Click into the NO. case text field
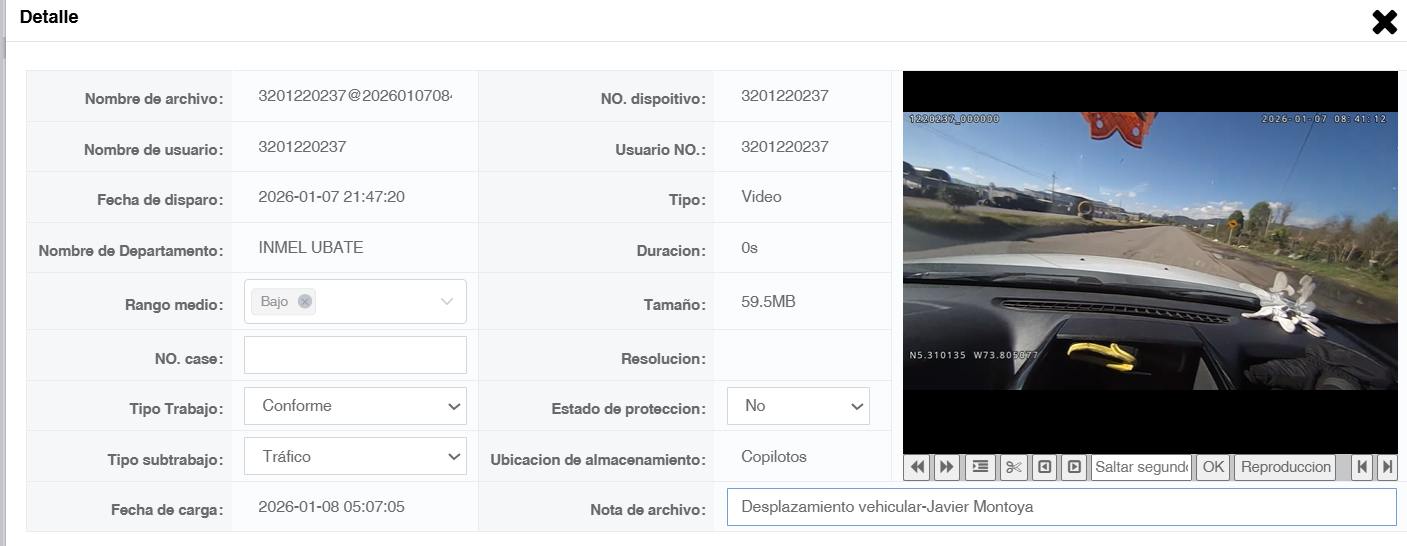This screenshot has width=1407, height=546. 355,355
